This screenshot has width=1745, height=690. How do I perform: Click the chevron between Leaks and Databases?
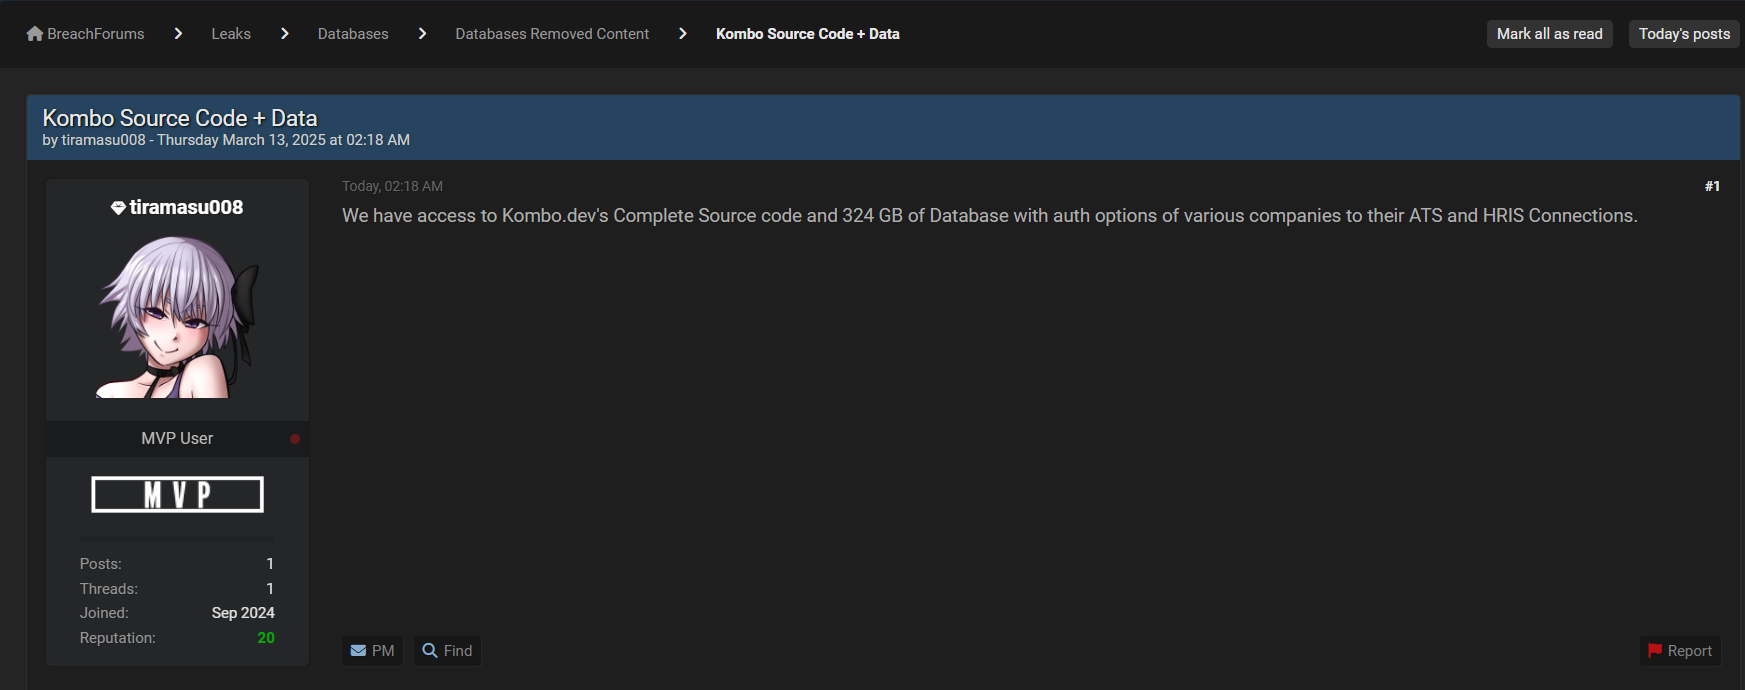pos(285,34)
